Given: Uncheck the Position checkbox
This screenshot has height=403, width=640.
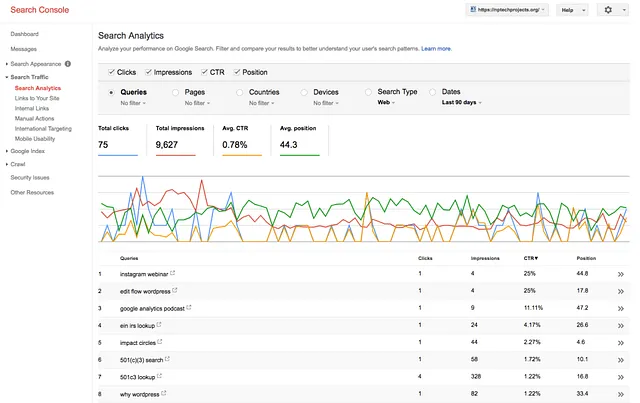Looking at the screenshot, I should click(237, 72).
